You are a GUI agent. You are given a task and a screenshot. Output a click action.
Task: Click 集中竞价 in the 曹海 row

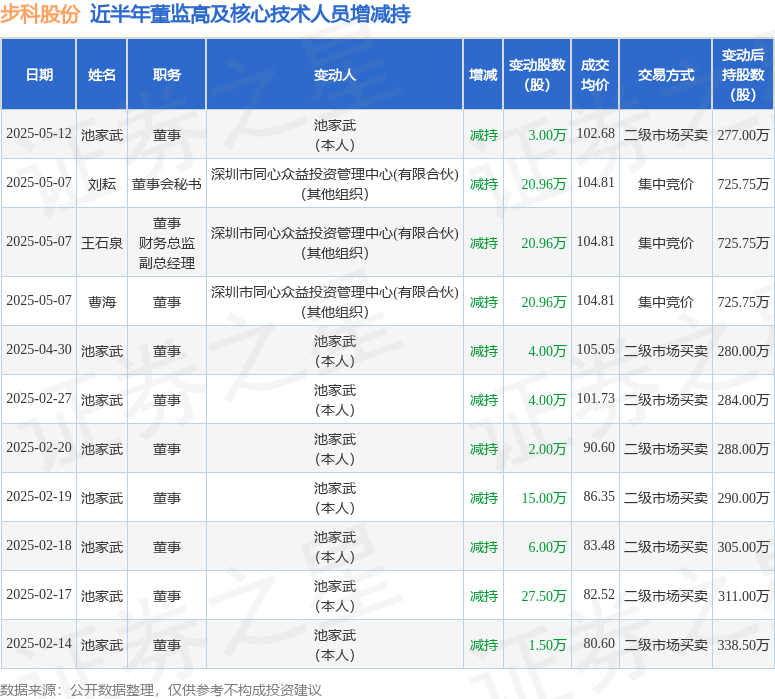pos(666,302)
